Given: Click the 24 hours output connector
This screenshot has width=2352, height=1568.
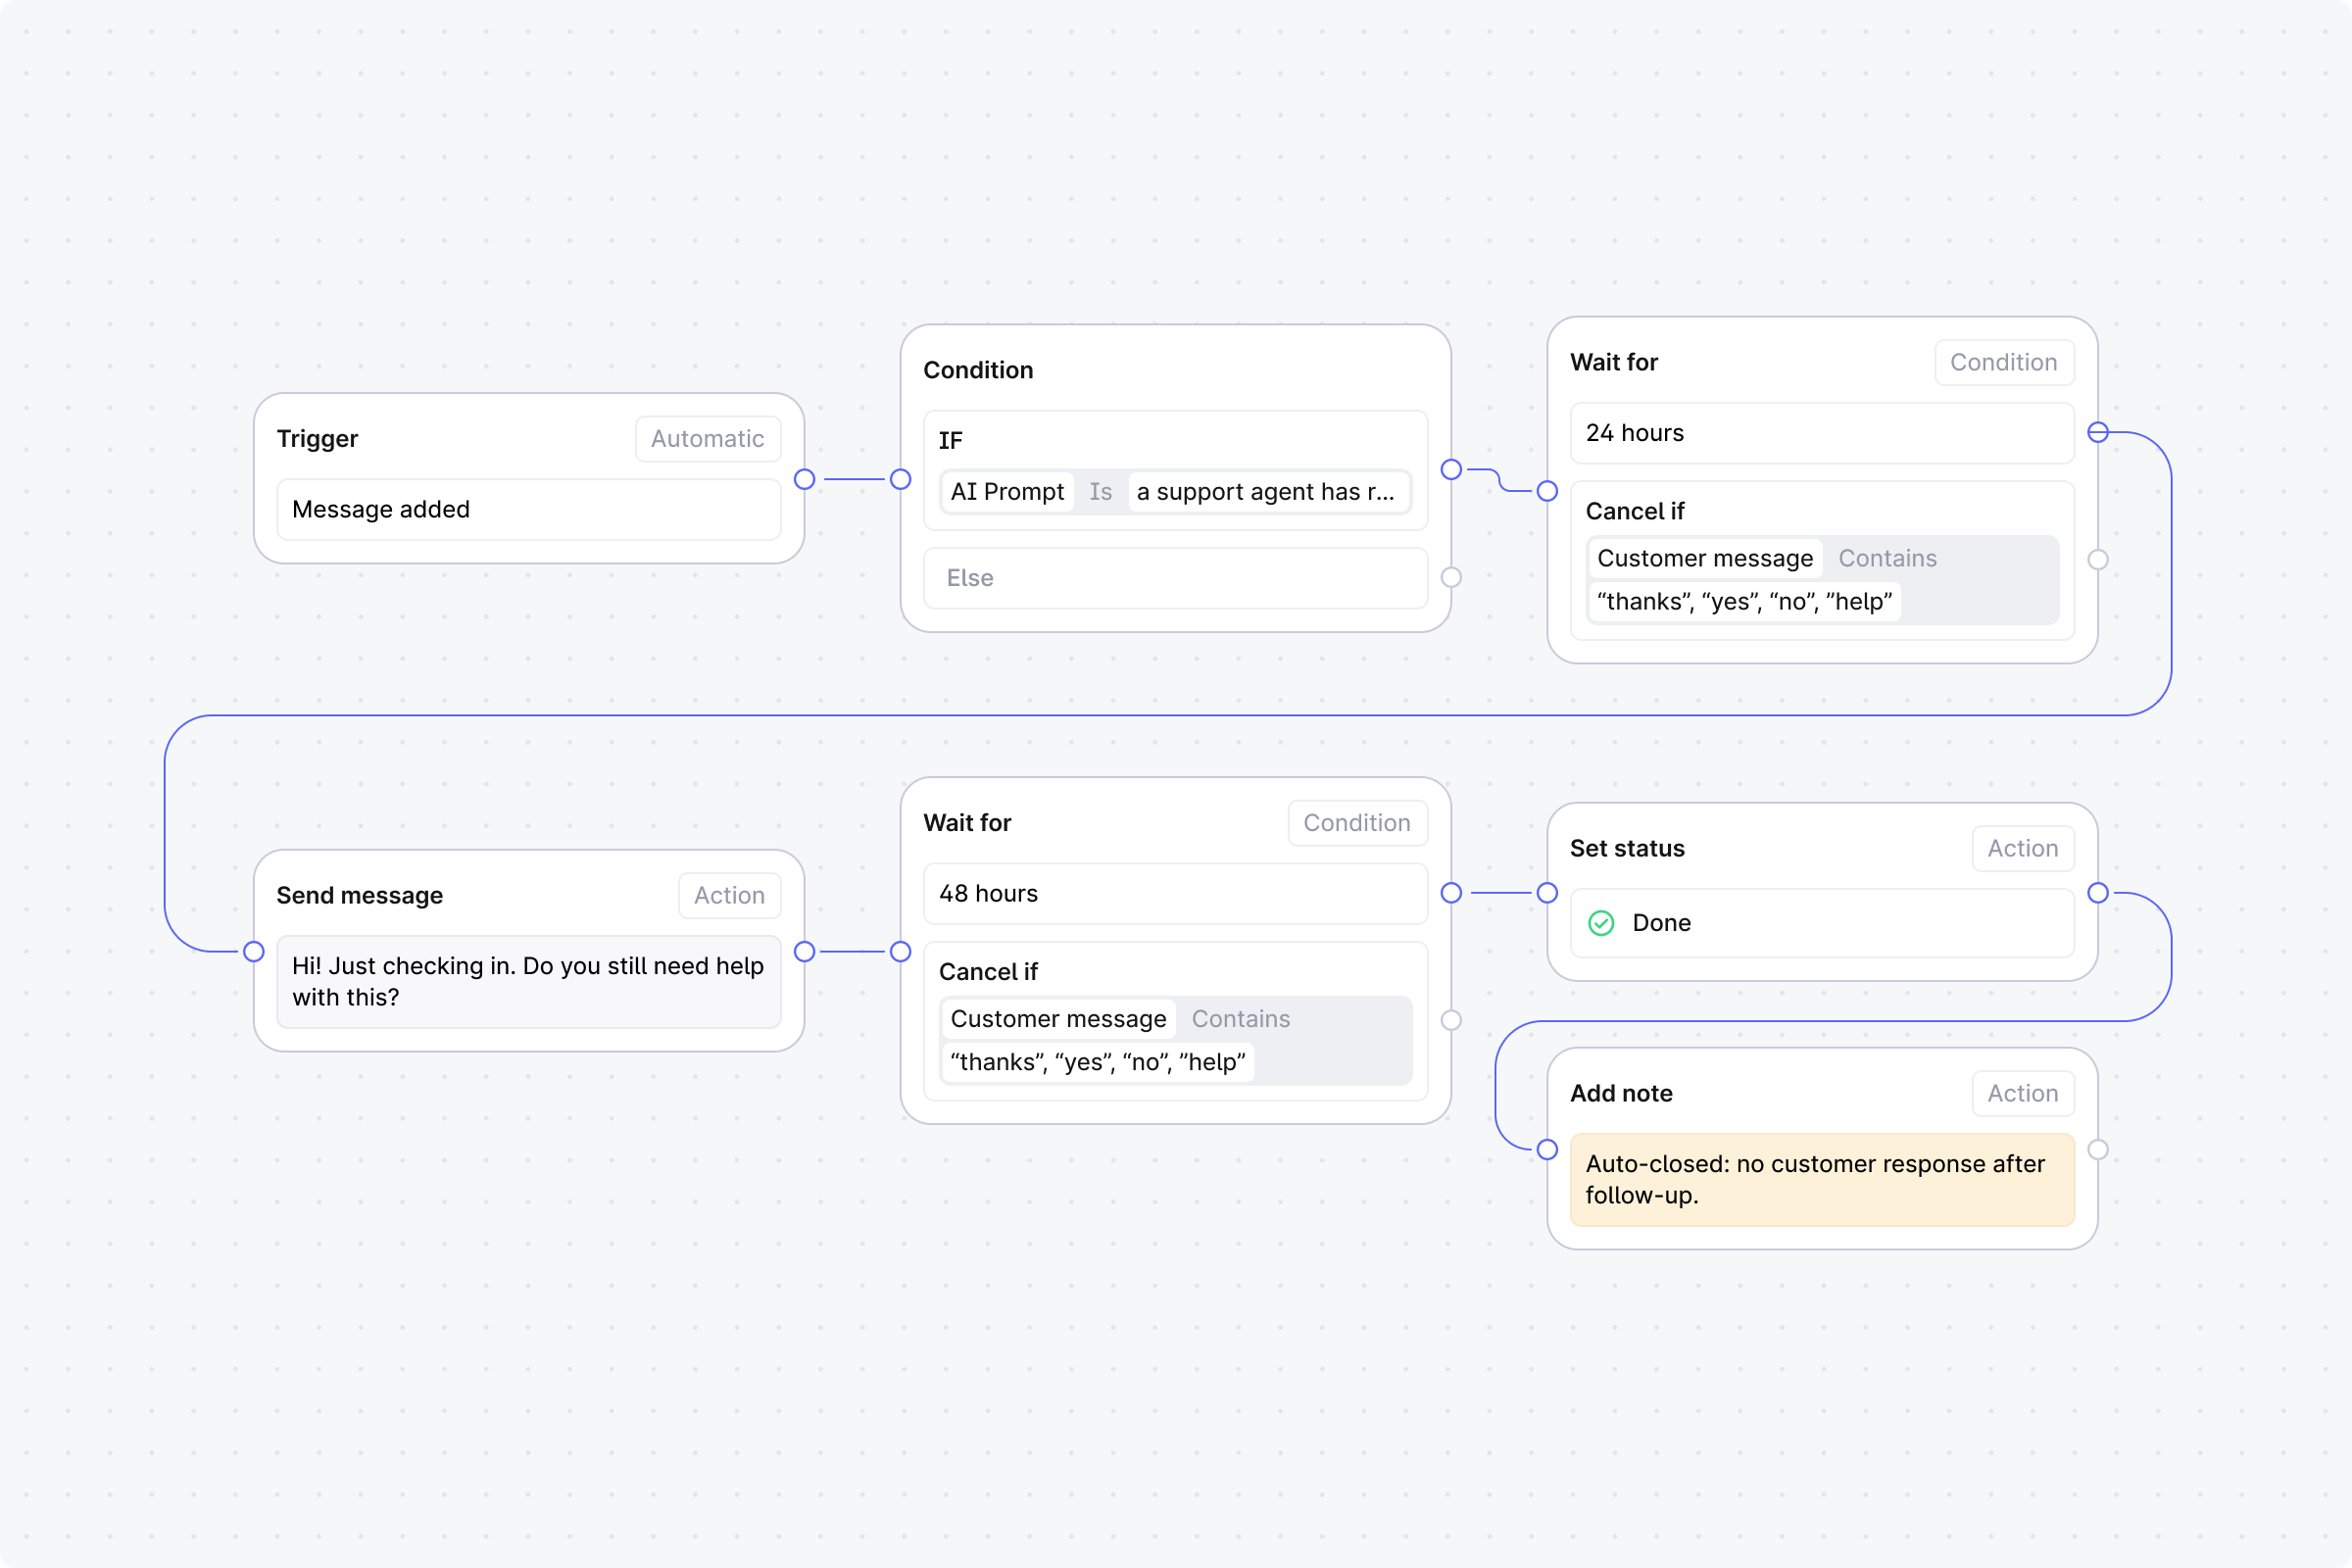Looking at the screenshot, I should (x=2098, y=432).
